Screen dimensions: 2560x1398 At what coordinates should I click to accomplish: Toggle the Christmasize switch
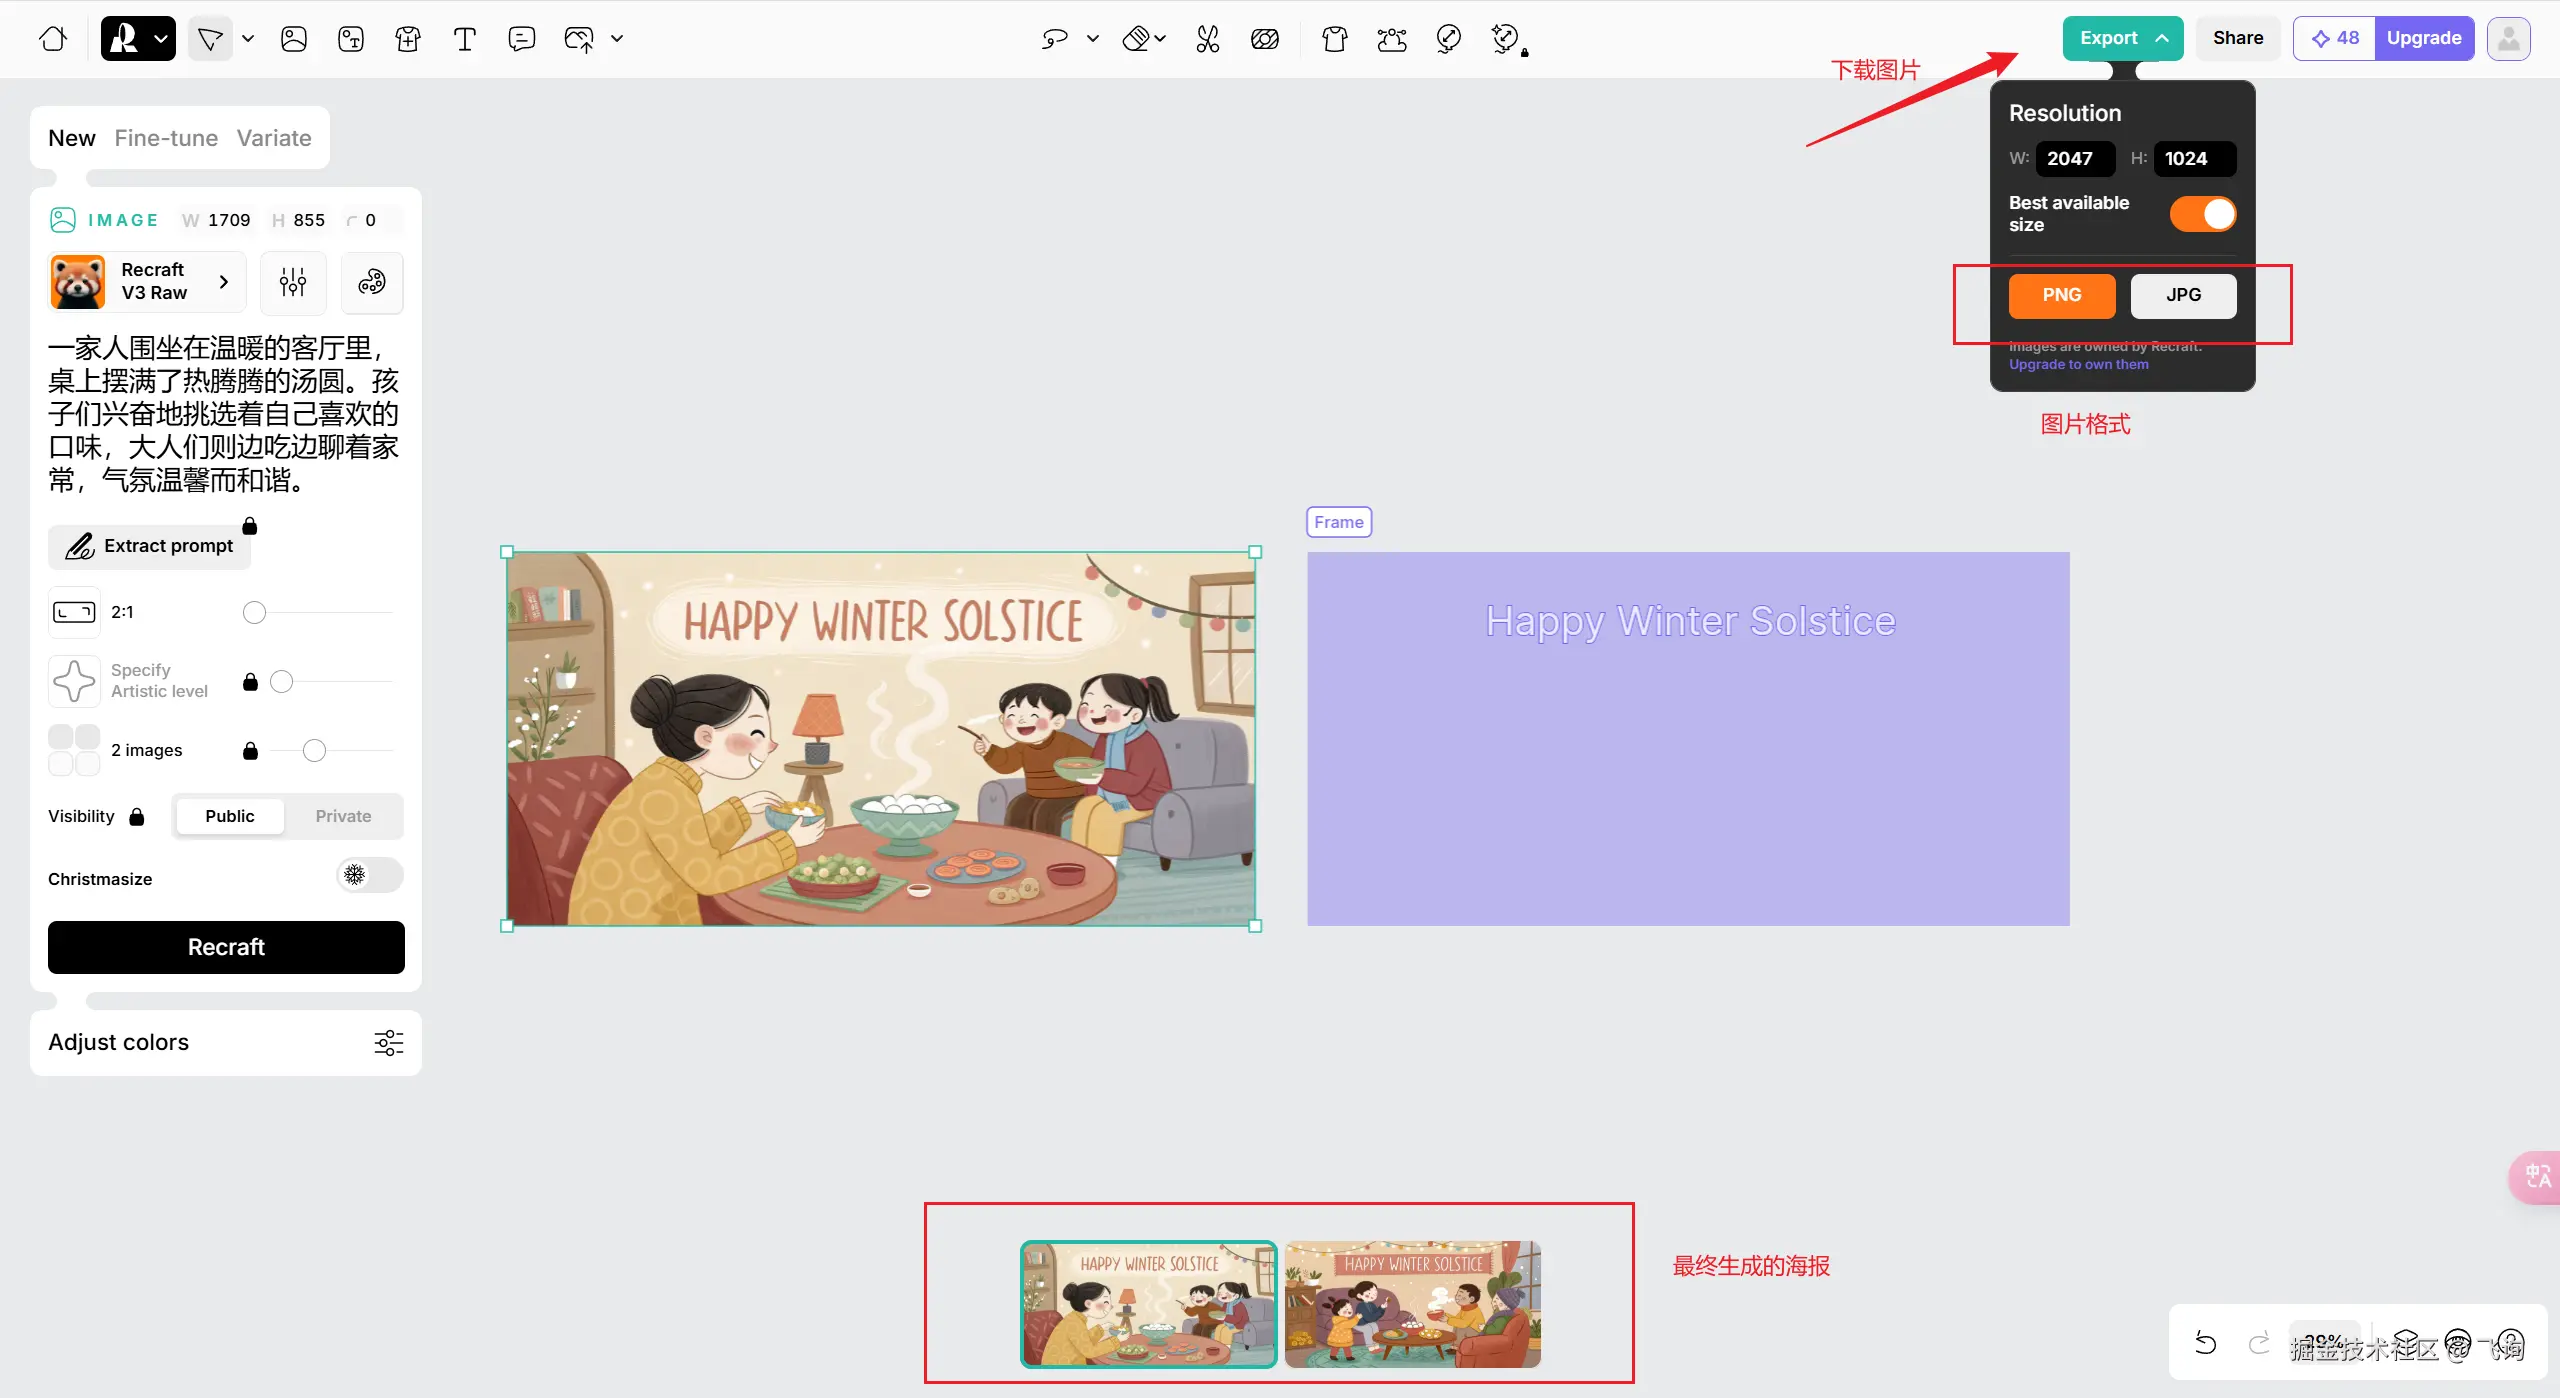click(369, 876)
